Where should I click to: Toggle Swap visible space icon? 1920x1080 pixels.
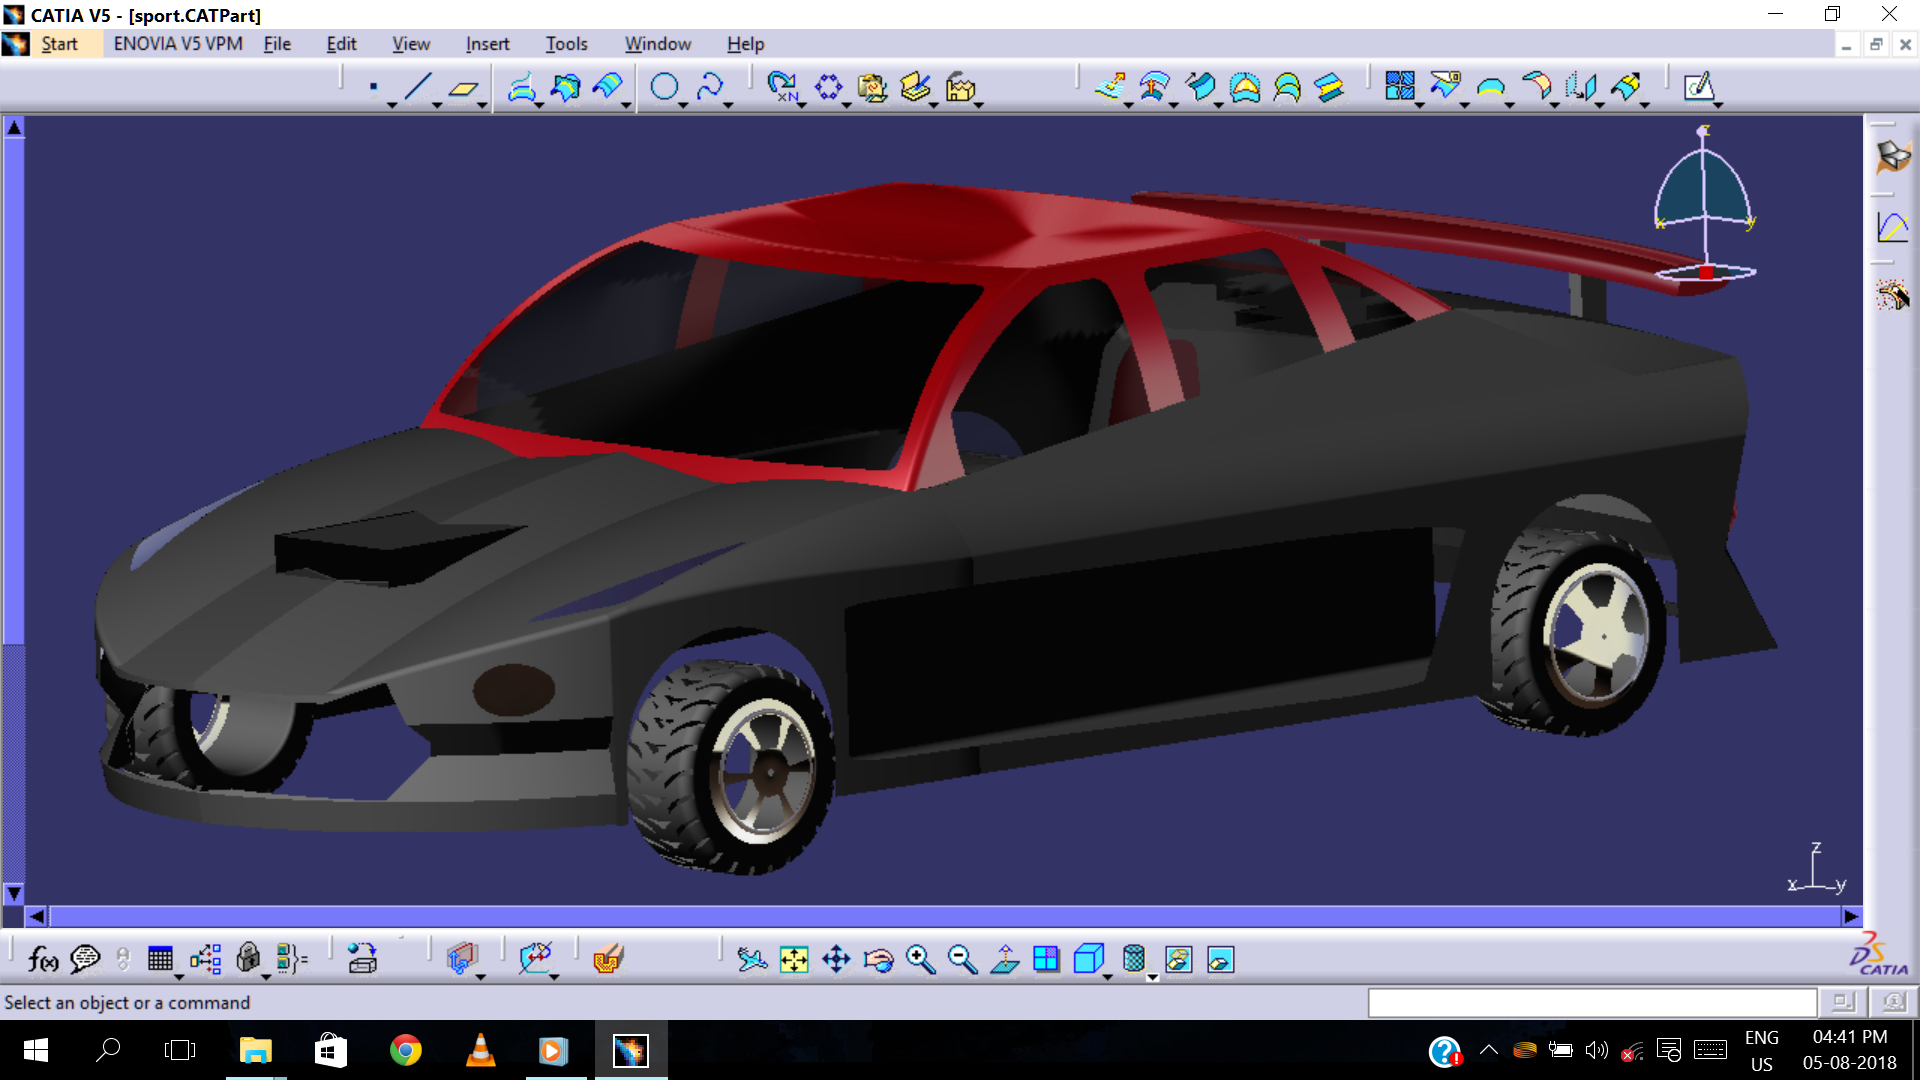click(1220, 960)
